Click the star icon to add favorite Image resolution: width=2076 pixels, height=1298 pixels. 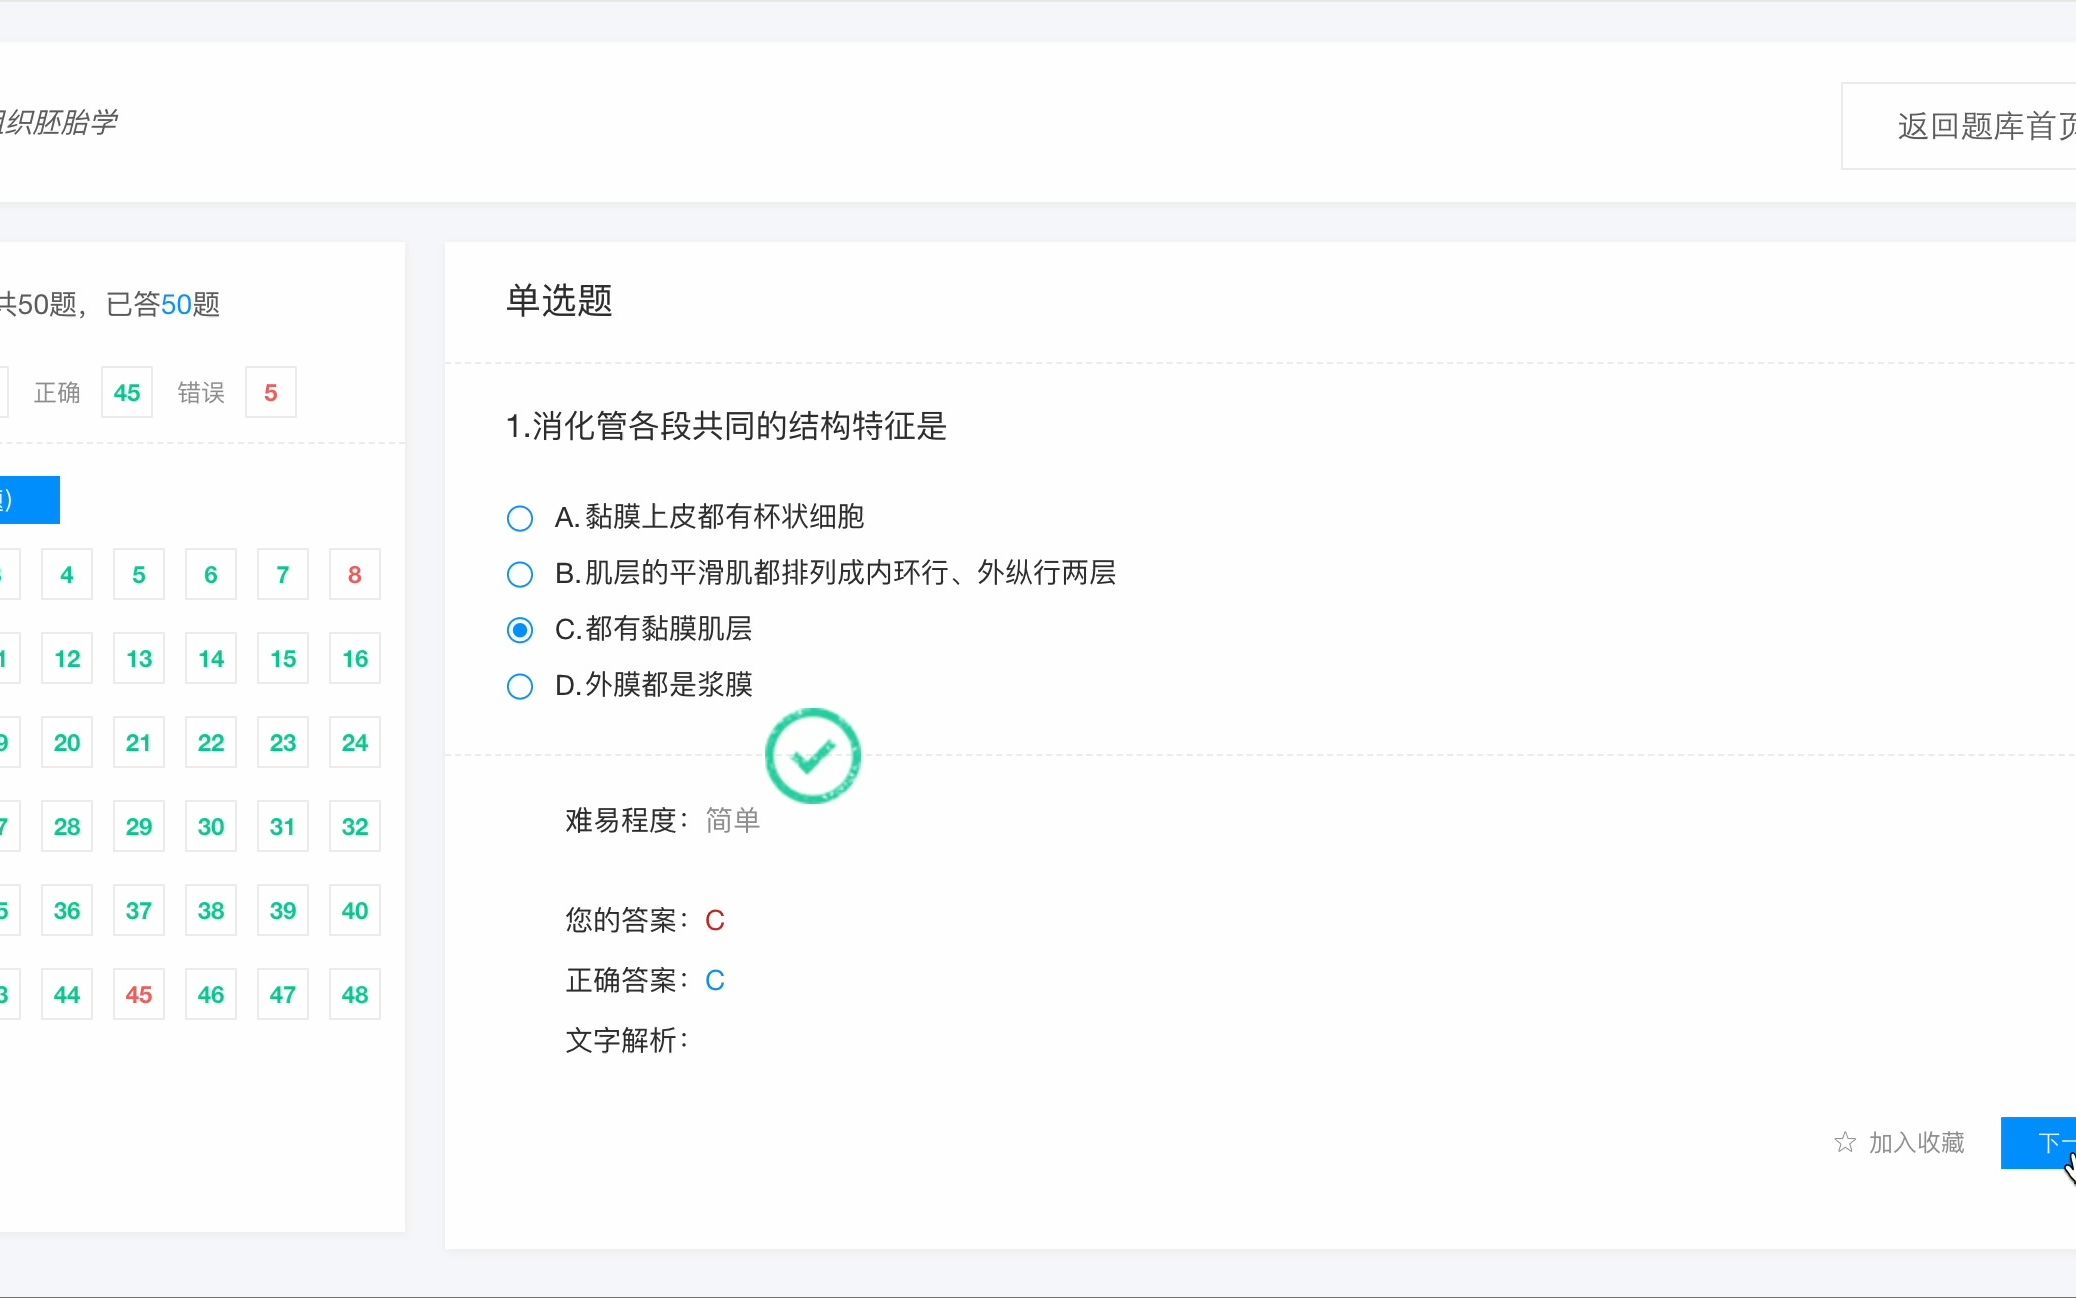[x=1845, y=1142]
